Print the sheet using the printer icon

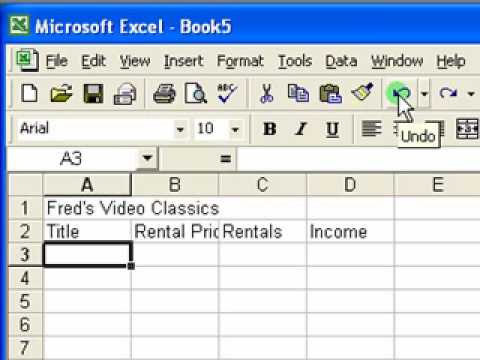164,93
